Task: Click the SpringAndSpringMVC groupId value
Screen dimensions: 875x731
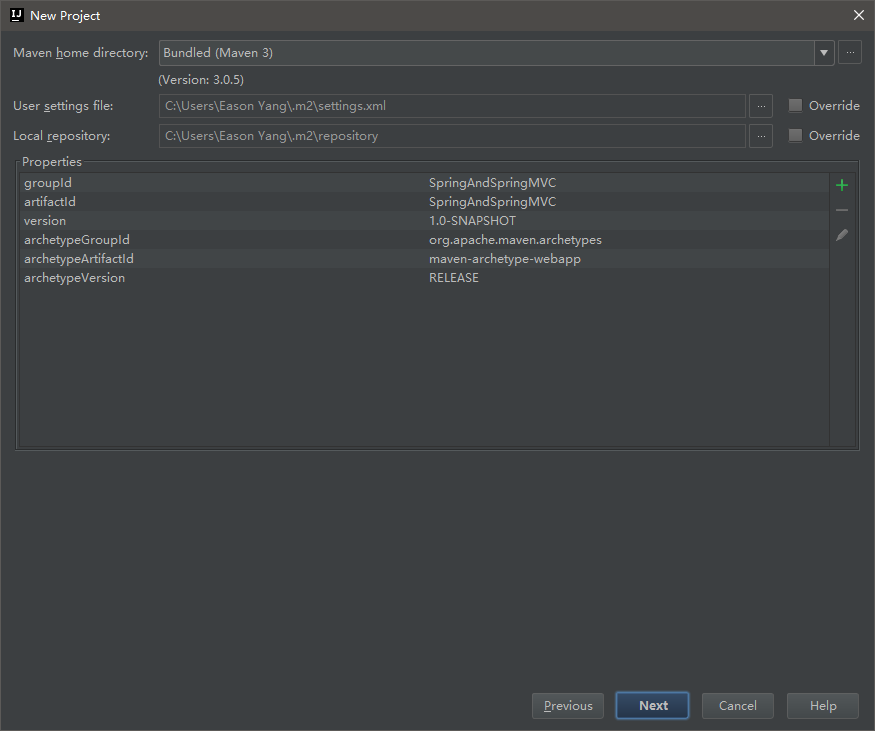Action: [492, 183]
